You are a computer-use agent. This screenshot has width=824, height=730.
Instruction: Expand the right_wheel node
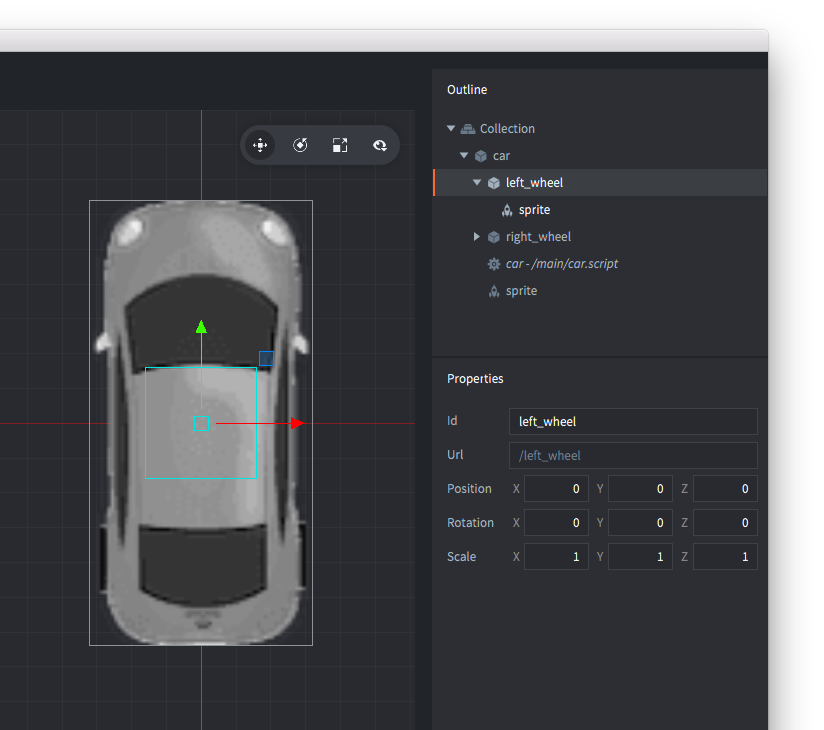[x=477, y=237]
